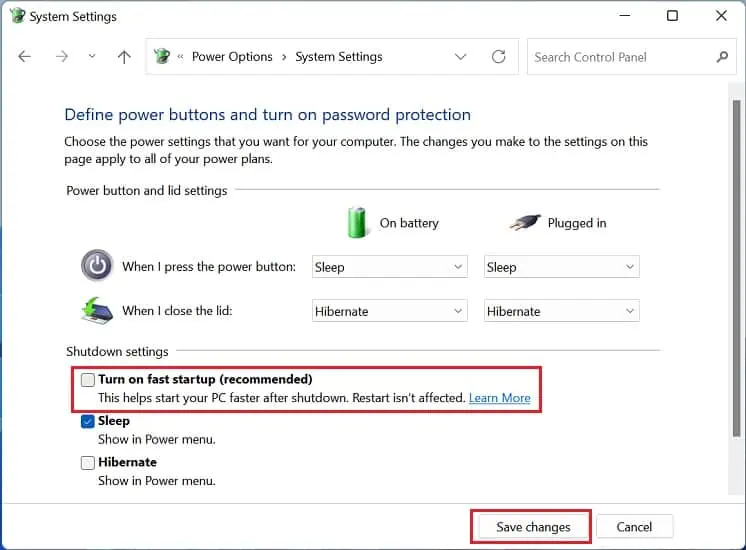Open the recent locations chevron
746x550 pixels.
(x=92, y=57)
